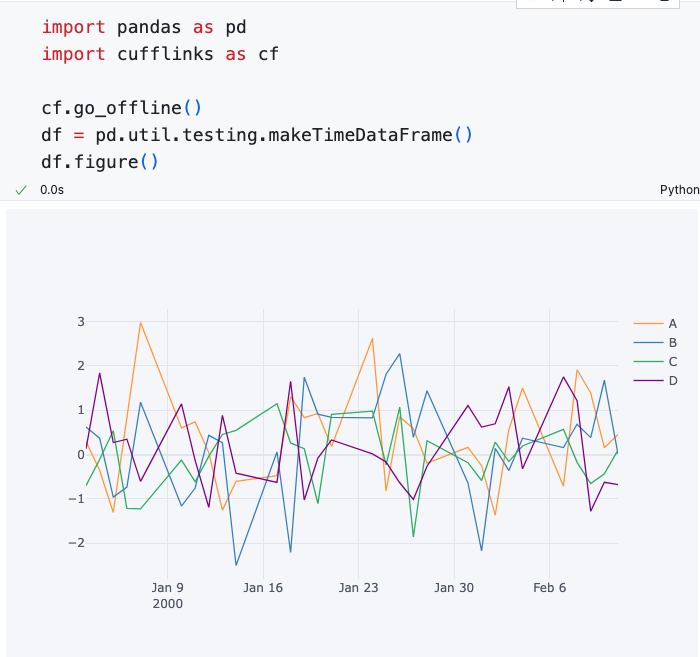Viewport: 700px width, 657px height.
Task: Click the 'Jan 23' x-axis tick label
Action: 358,588
